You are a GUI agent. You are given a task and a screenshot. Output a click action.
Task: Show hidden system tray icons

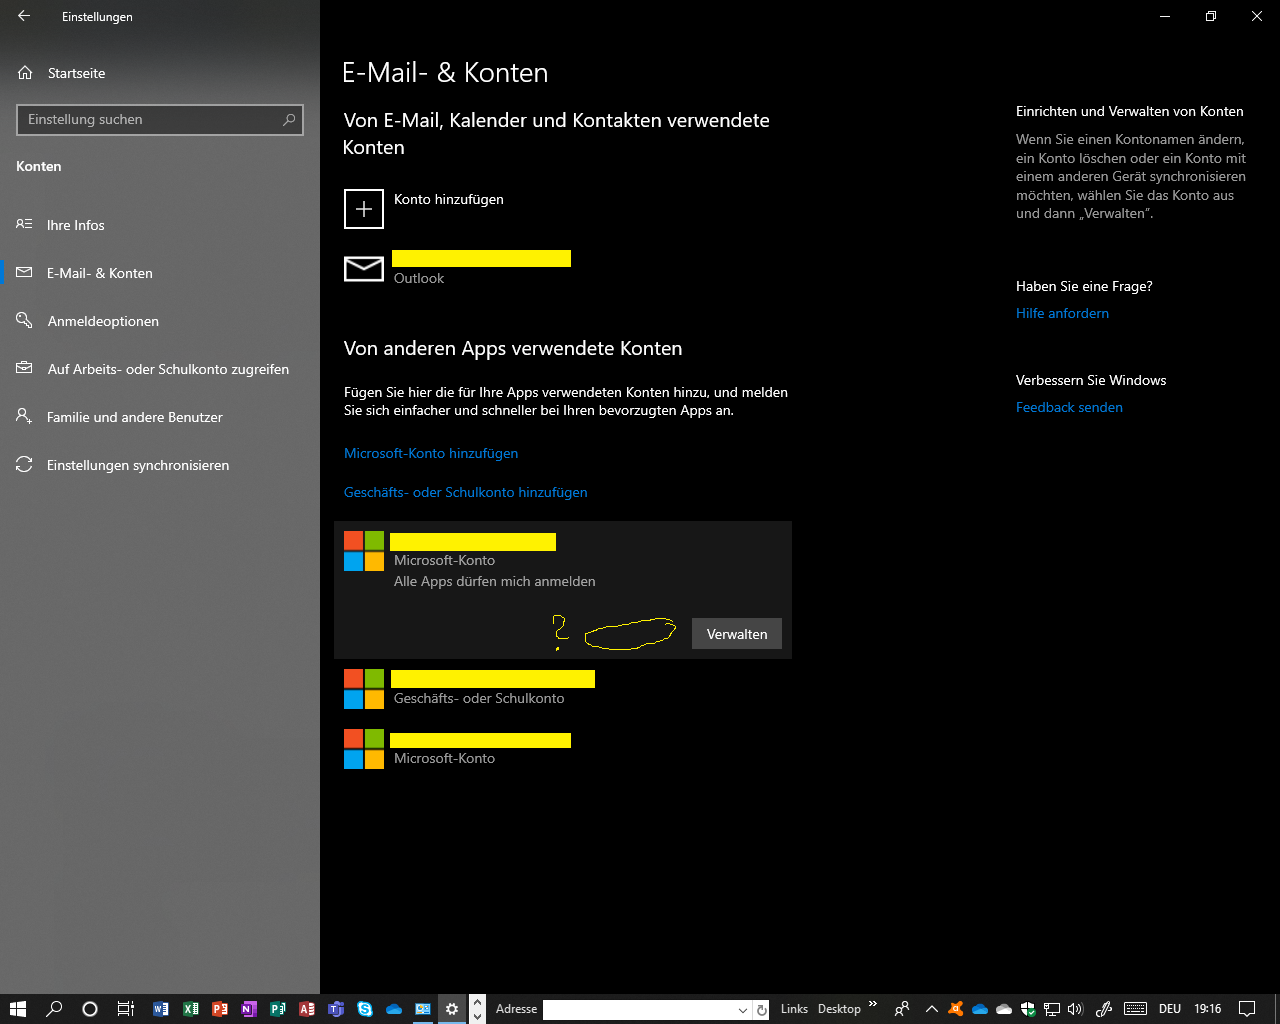931,1009
